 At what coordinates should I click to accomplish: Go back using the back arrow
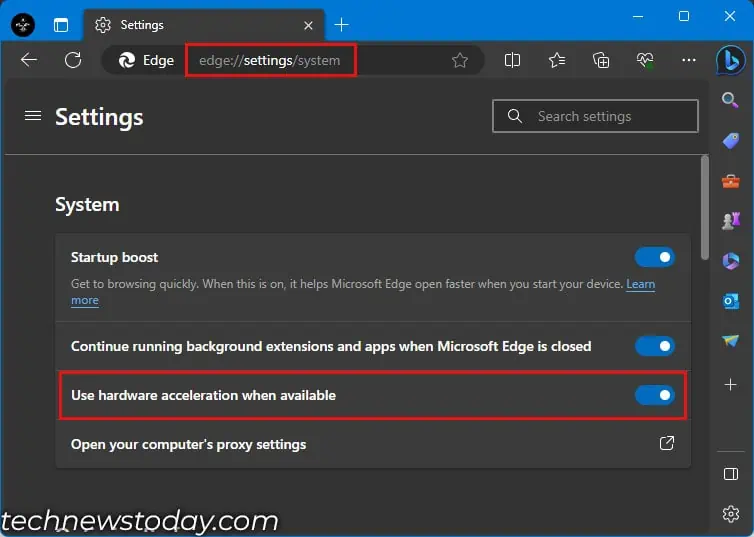(x=29, y=60)
